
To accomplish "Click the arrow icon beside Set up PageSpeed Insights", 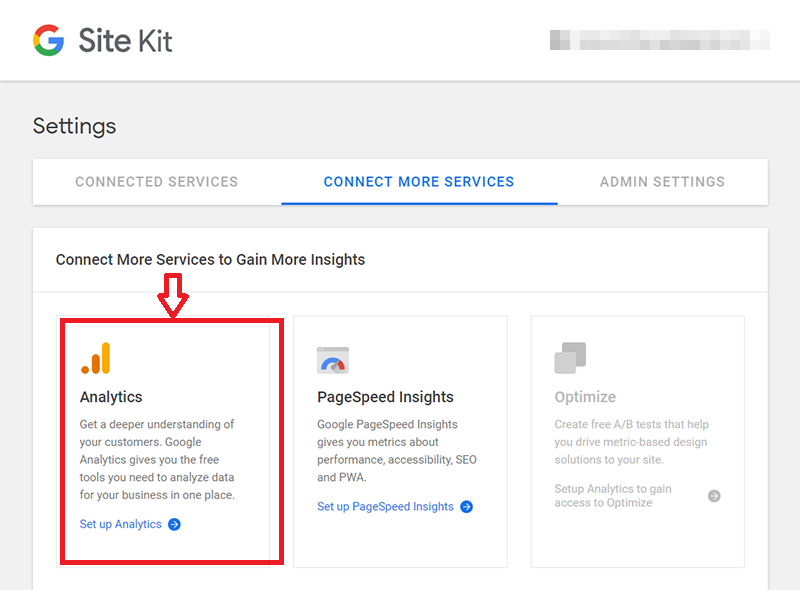I will pos(466,507).
